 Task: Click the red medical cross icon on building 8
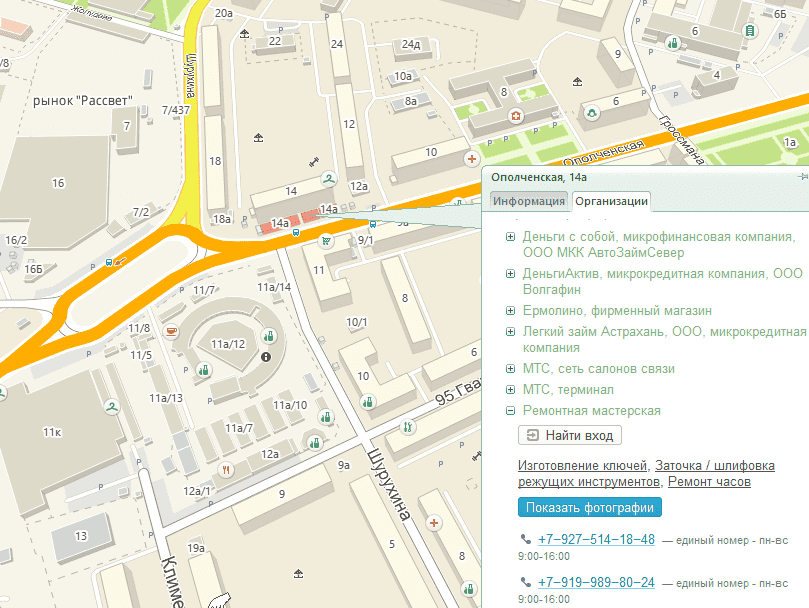515,116
